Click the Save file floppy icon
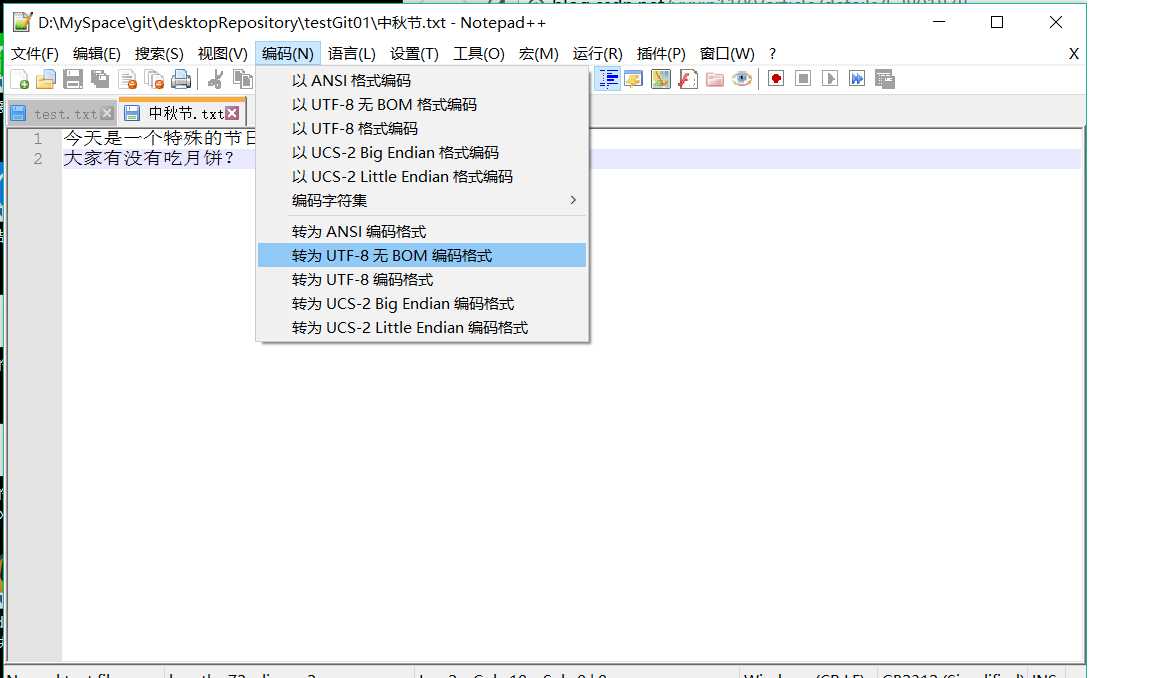1152x678 pixels. pos(73,79)
